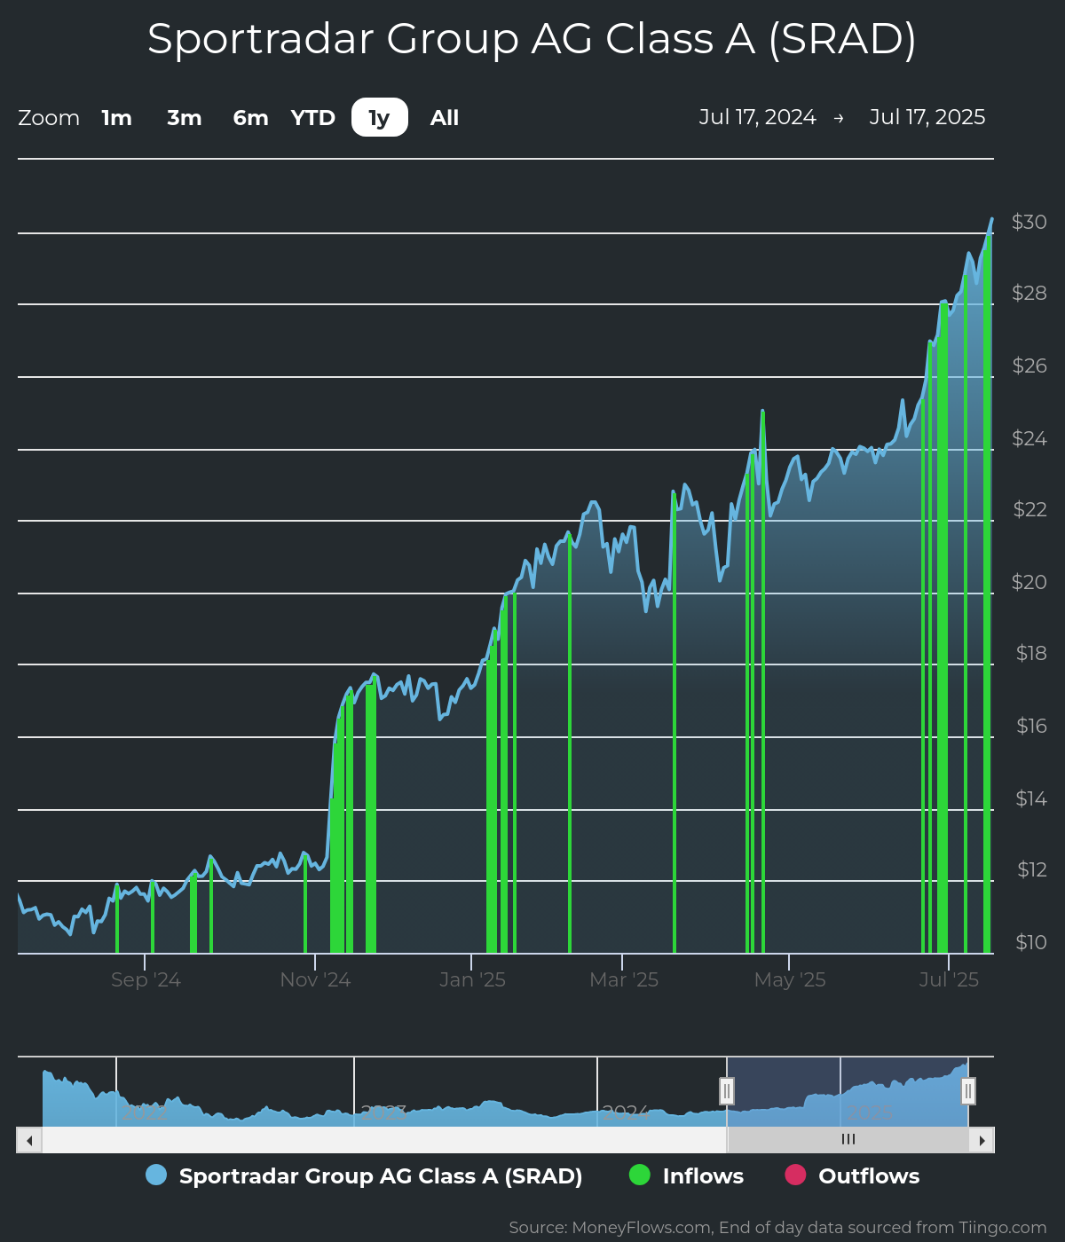
Task: Select the 1y zoom range
Action: [379, 118]
